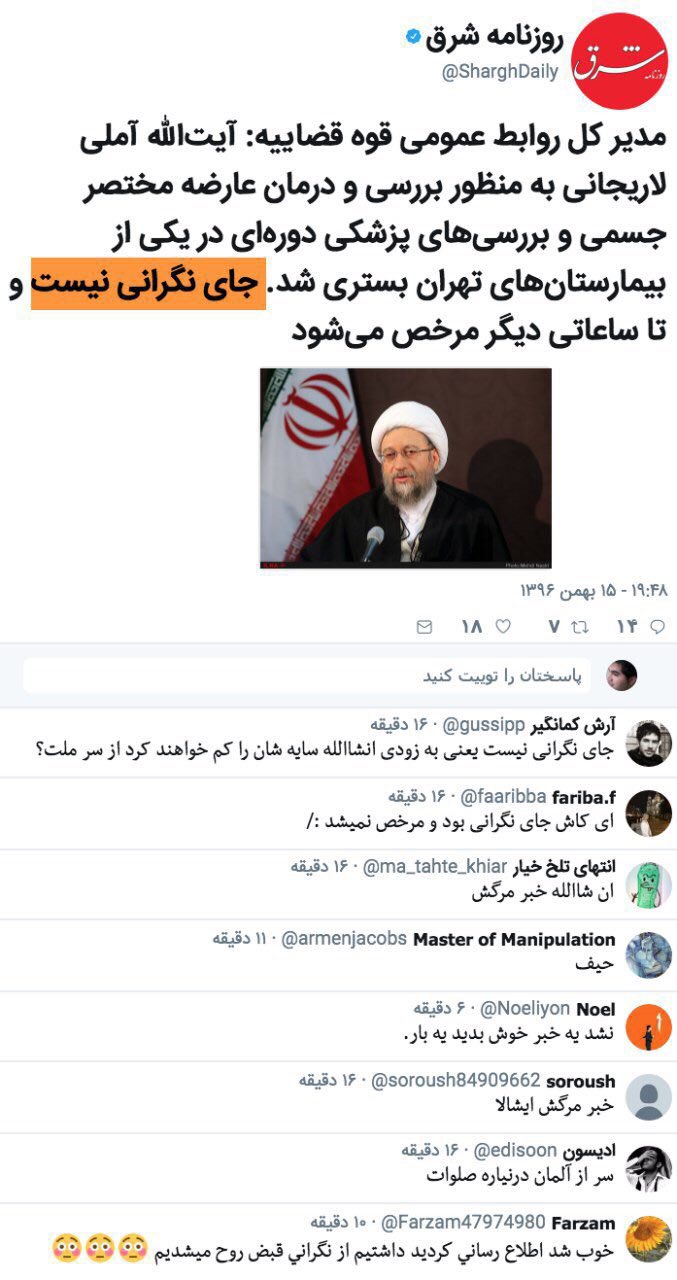Click the envelope direct message icon
This screenshot has height=1280, width=677.
coord(424,627)
